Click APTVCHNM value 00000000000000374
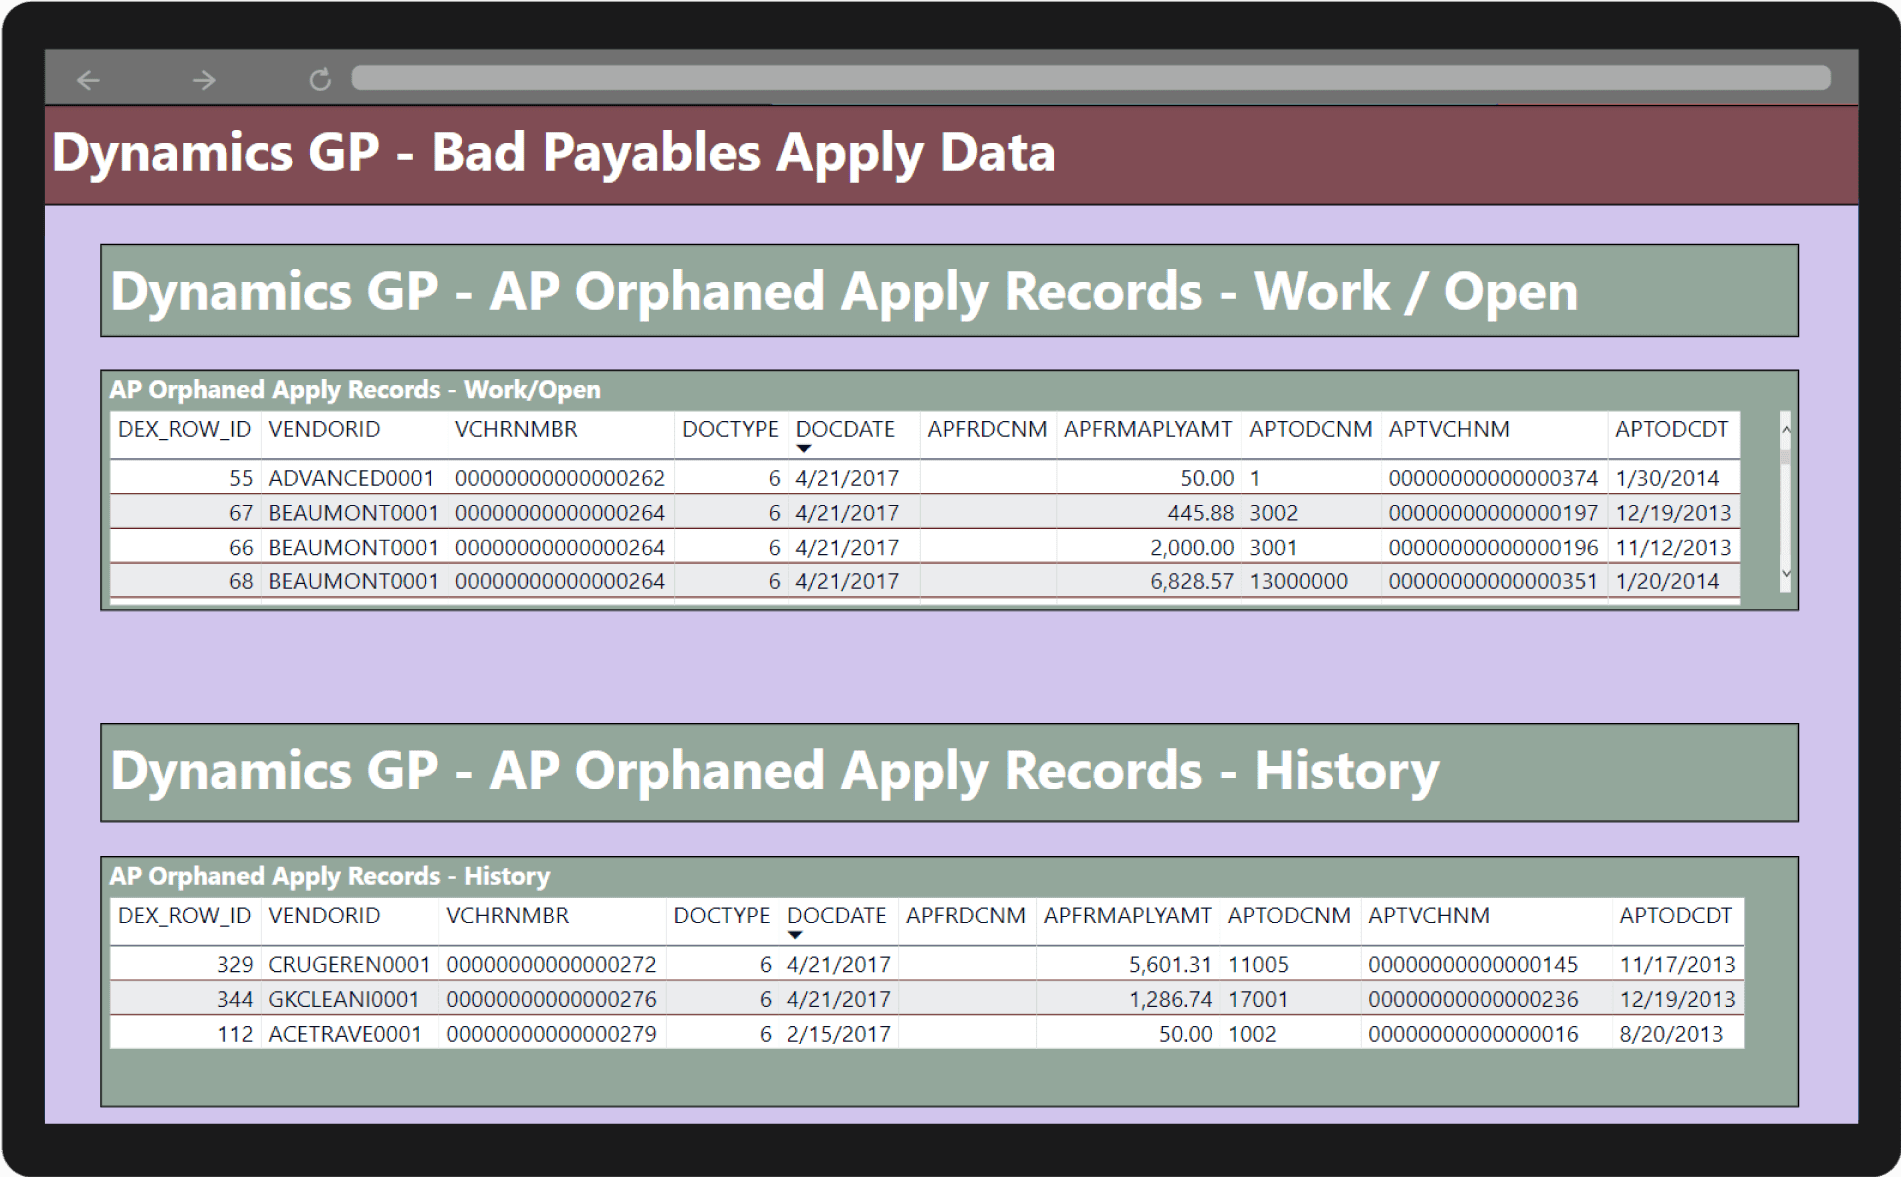 [x=1493, y=478]
